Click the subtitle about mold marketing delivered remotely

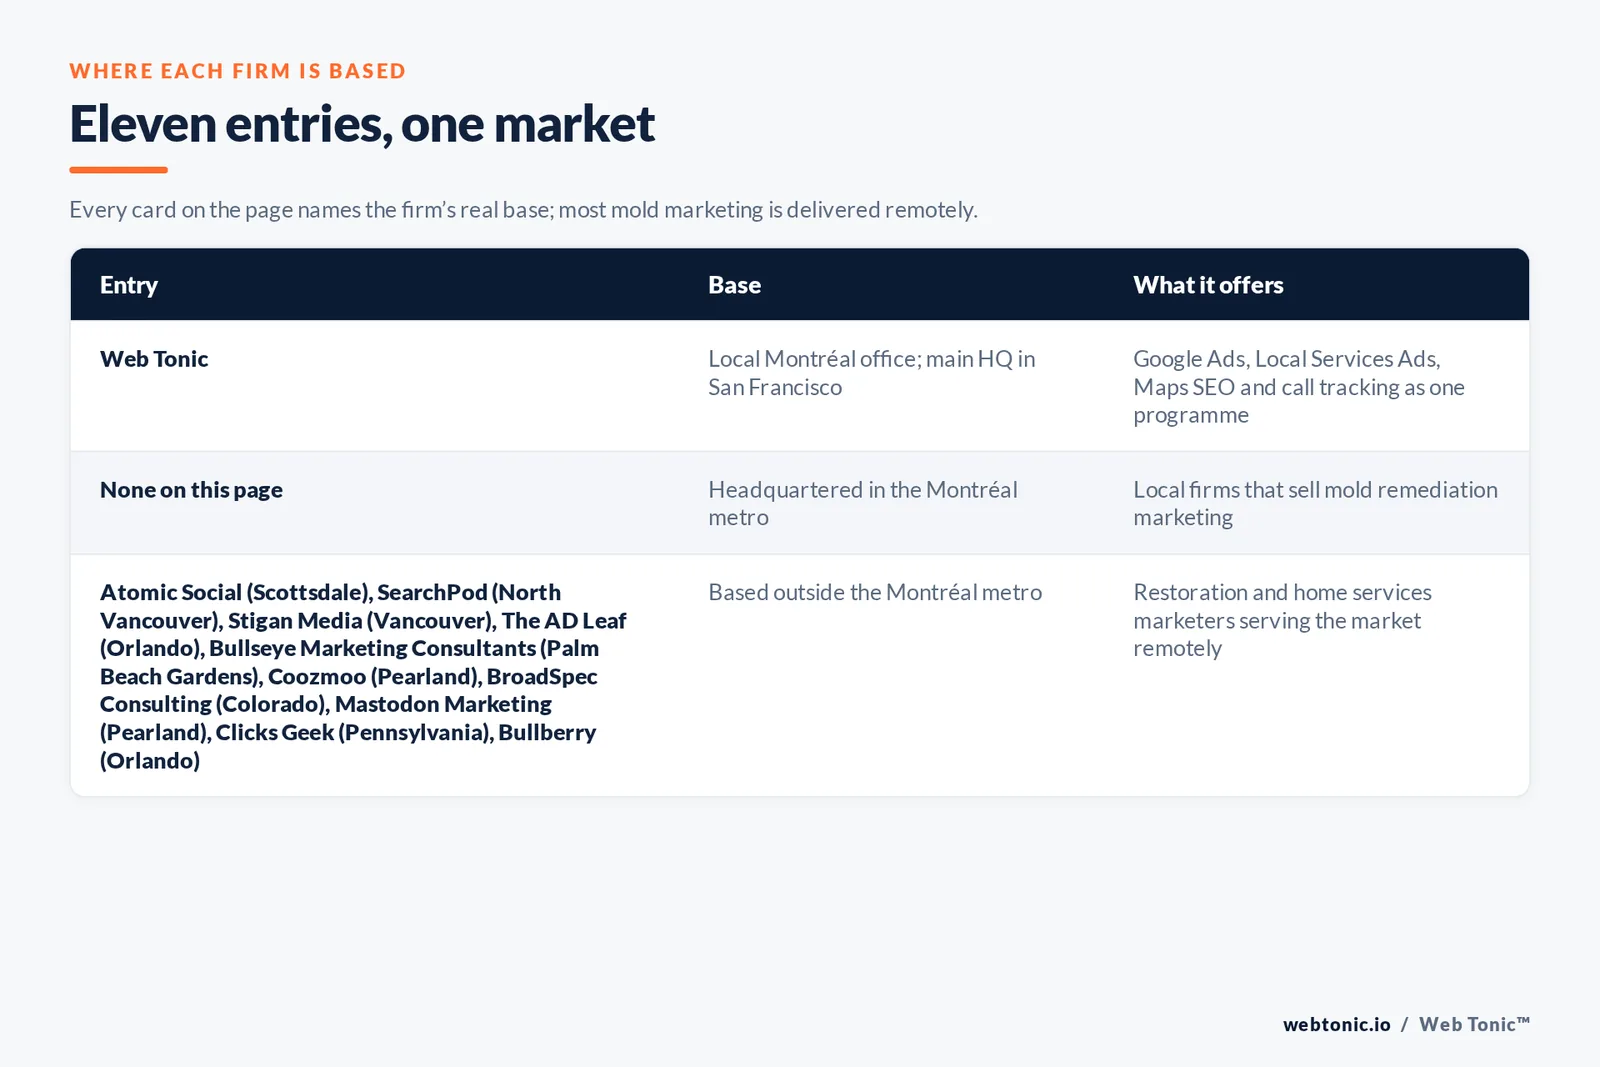(523, 210)
